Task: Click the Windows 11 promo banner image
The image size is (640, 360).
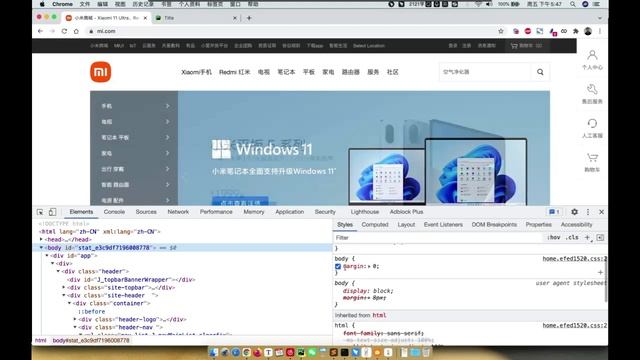Action: pos(364,148)
